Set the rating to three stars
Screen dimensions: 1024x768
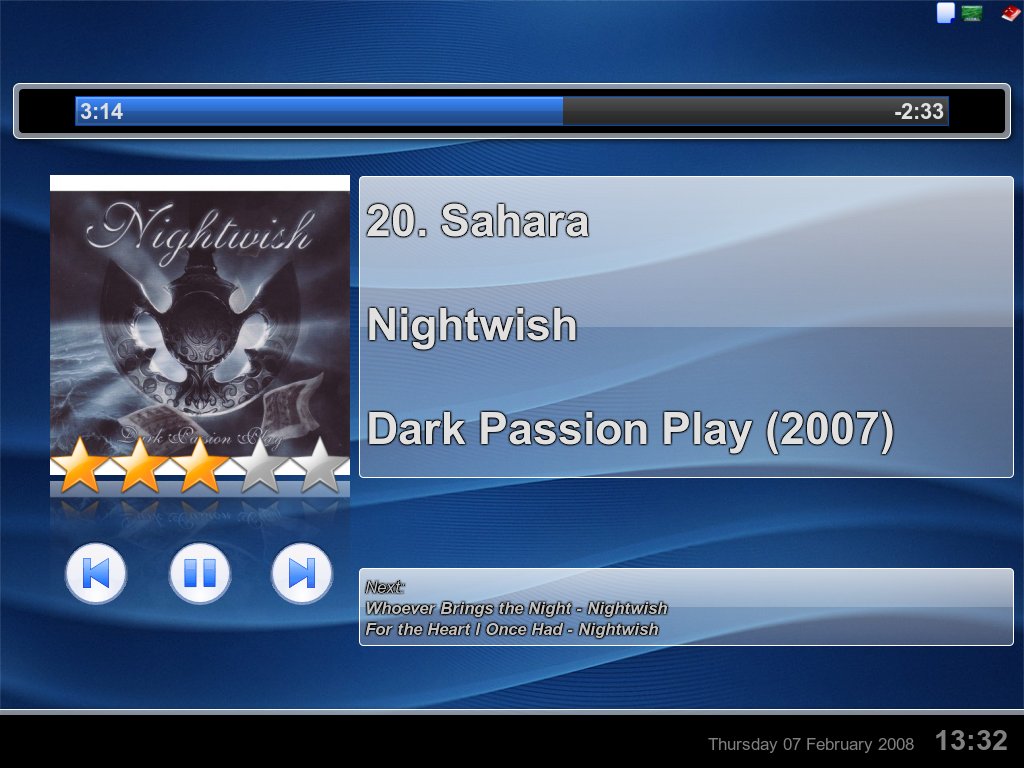(x=200, y=466)
